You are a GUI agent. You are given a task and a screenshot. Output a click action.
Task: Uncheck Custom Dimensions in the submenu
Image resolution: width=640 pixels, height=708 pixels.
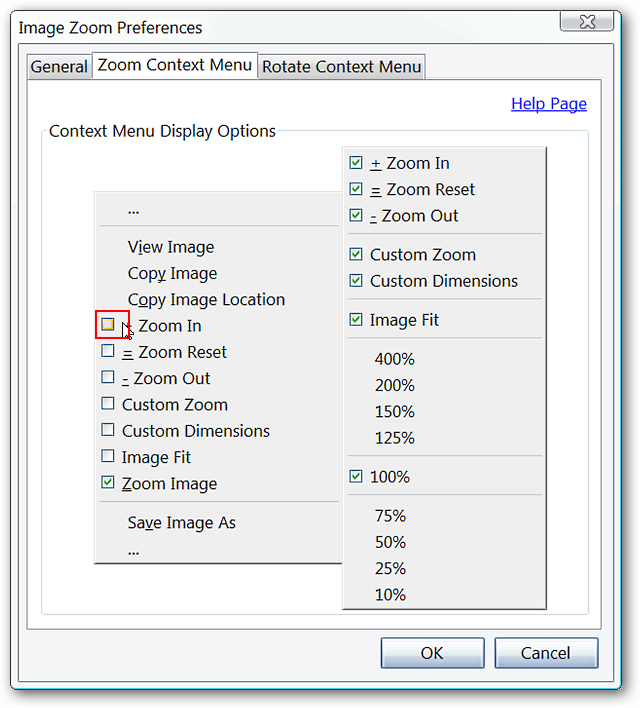pos(356,280)
